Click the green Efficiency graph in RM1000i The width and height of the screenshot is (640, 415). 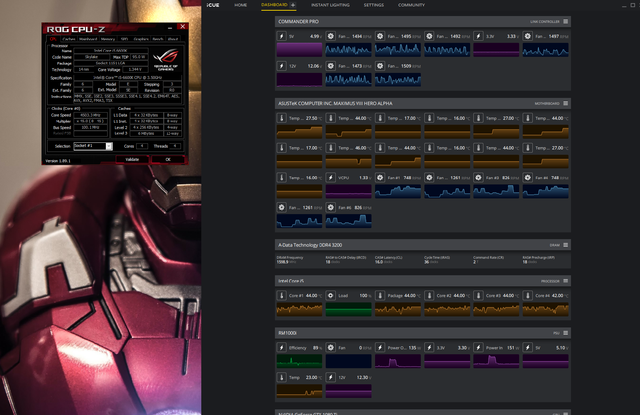[299, 361]
